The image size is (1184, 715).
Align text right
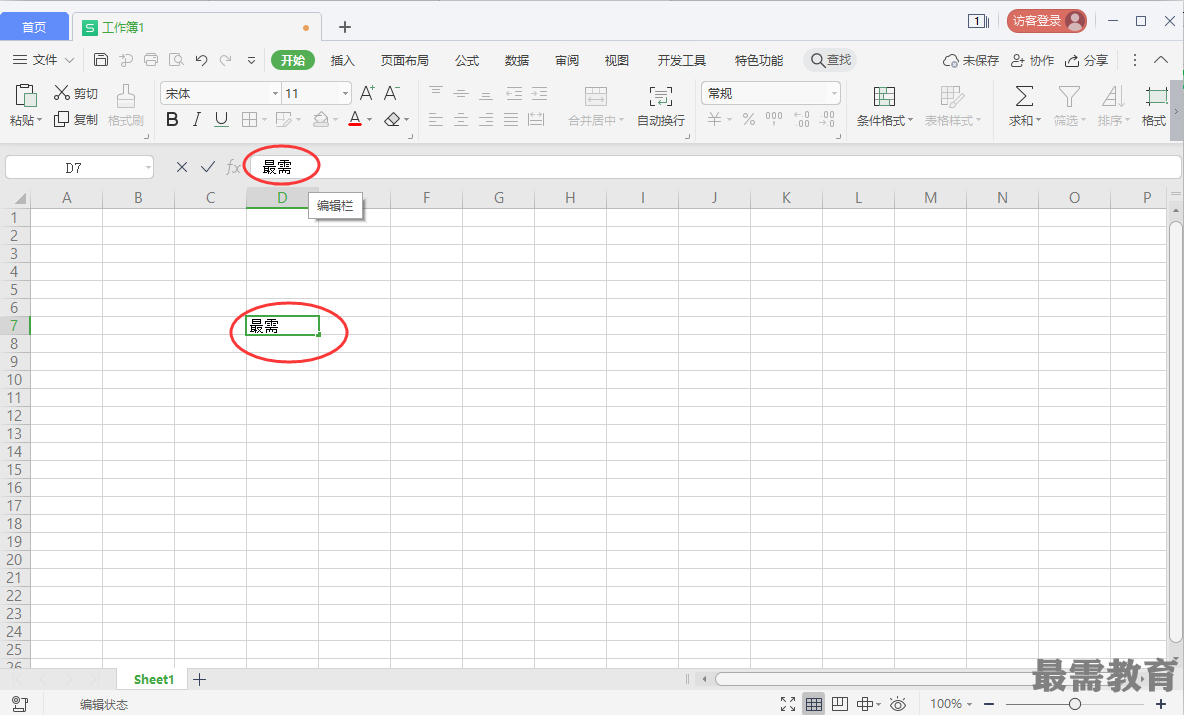click(486, 119)
